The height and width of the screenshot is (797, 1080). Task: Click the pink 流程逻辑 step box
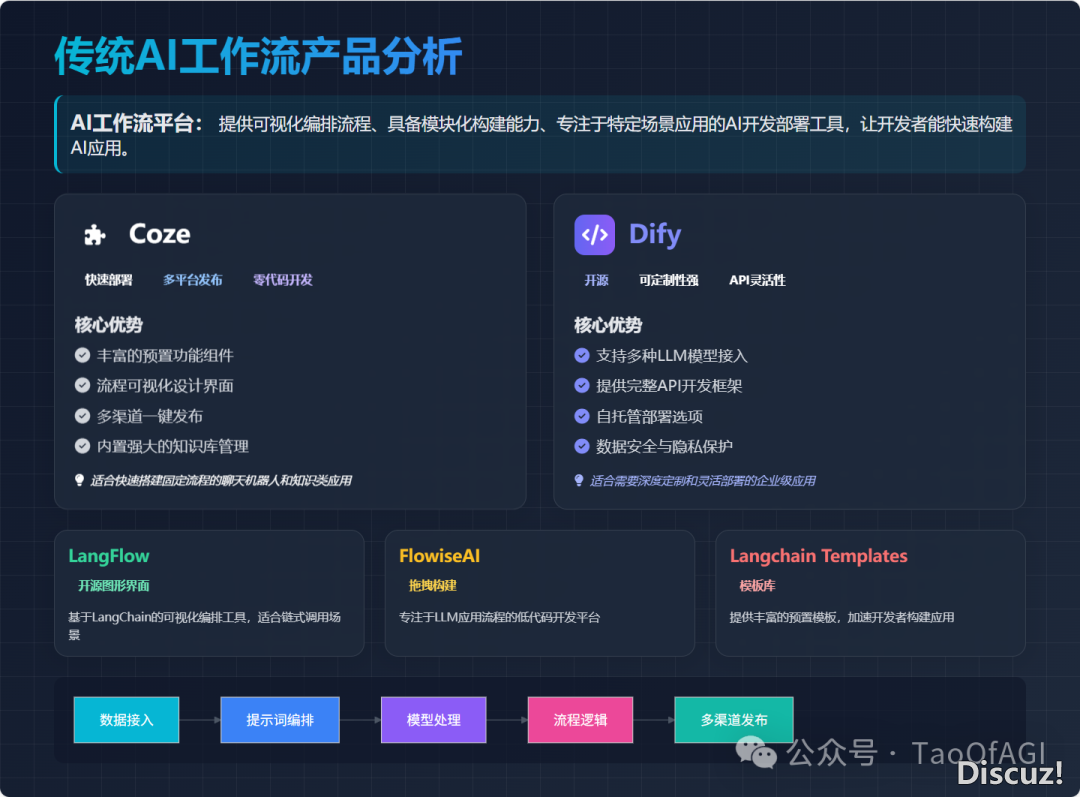coord(580,720)
